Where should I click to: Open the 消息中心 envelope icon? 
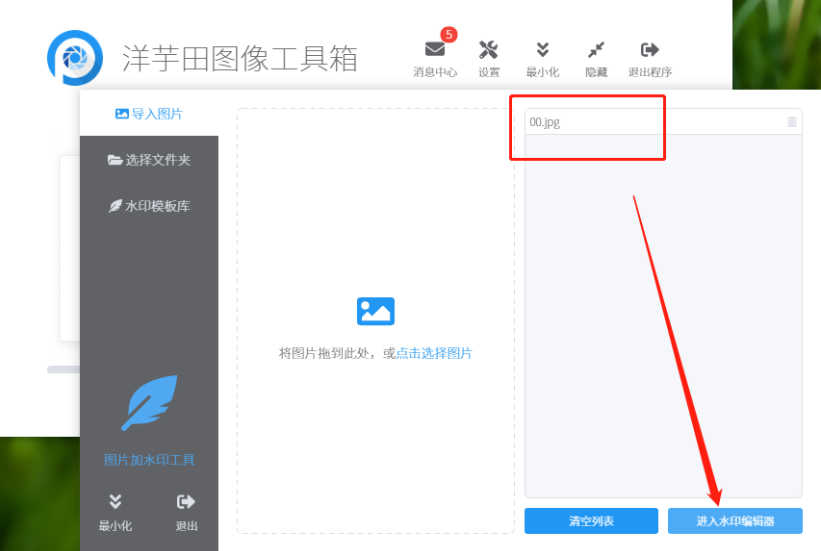(435, 50)
